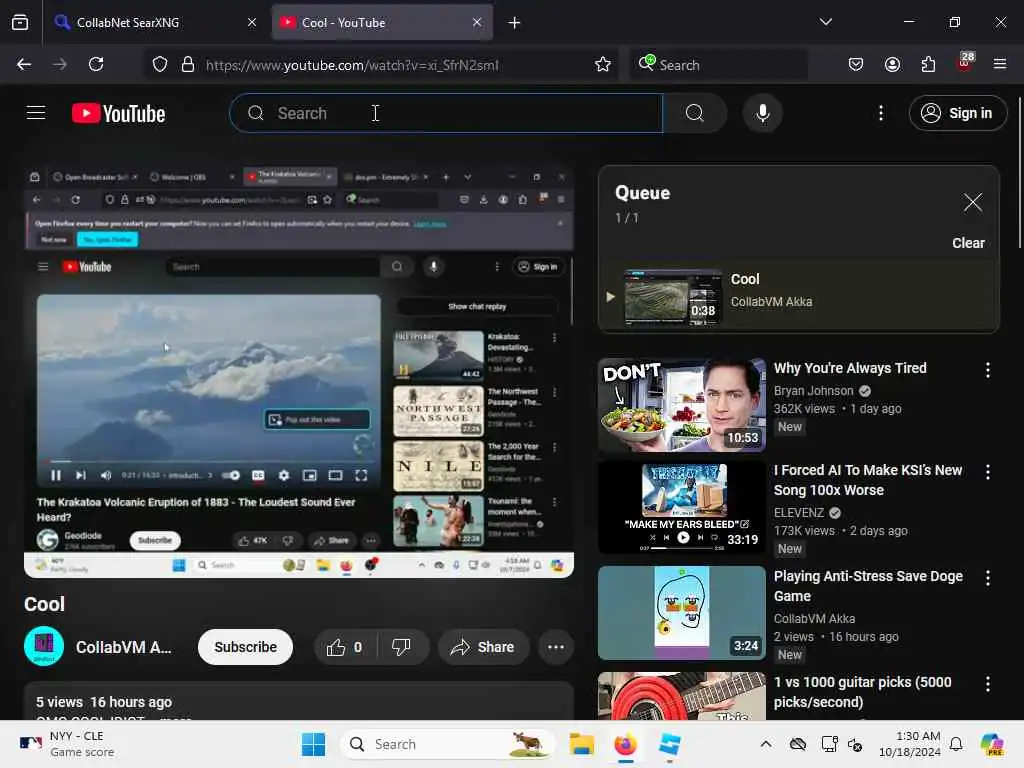
Task: Close the Queue panel
Action: point(972,202)
